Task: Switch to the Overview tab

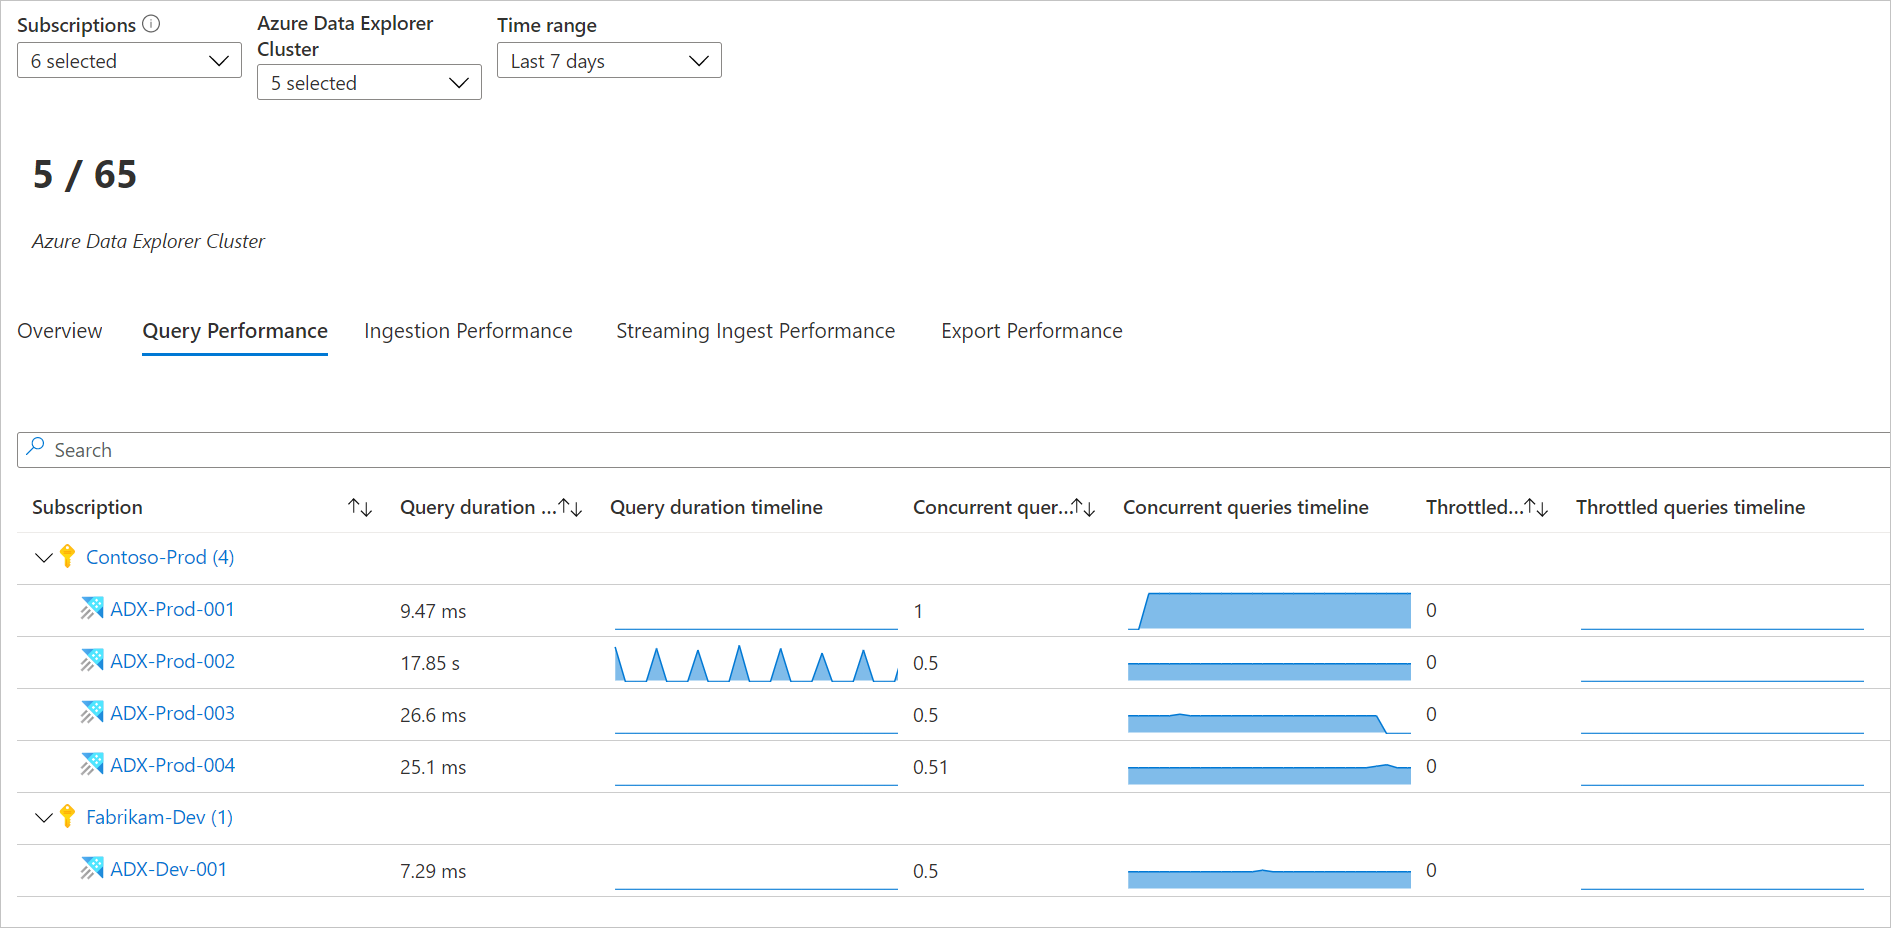Action: pos(60,331)
